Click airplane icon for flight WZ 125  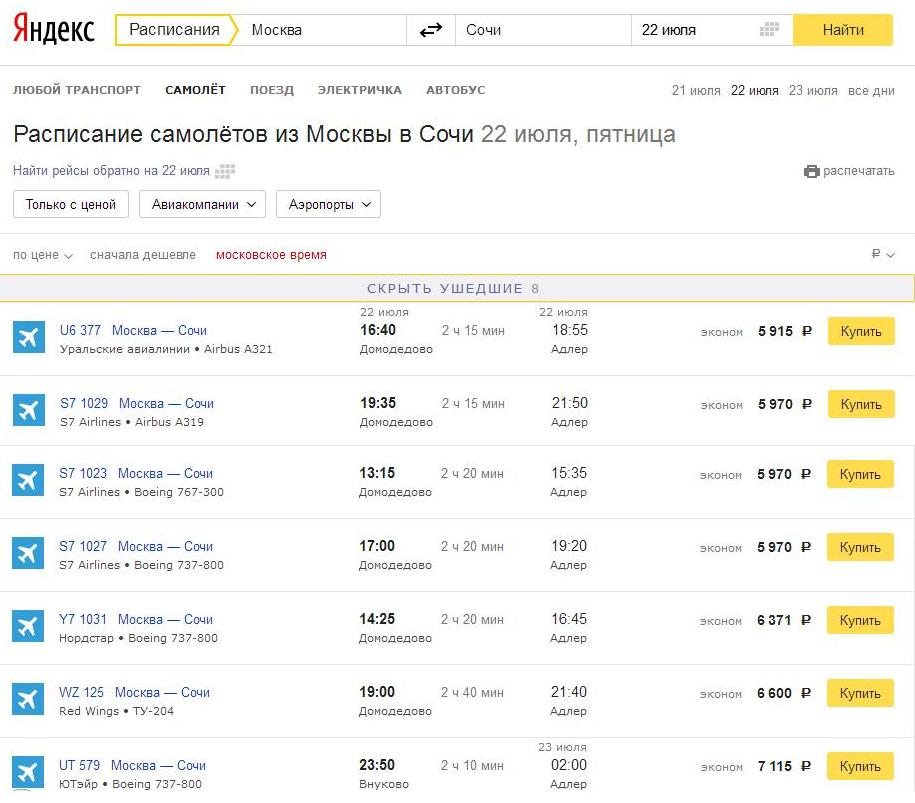(29, 700)
